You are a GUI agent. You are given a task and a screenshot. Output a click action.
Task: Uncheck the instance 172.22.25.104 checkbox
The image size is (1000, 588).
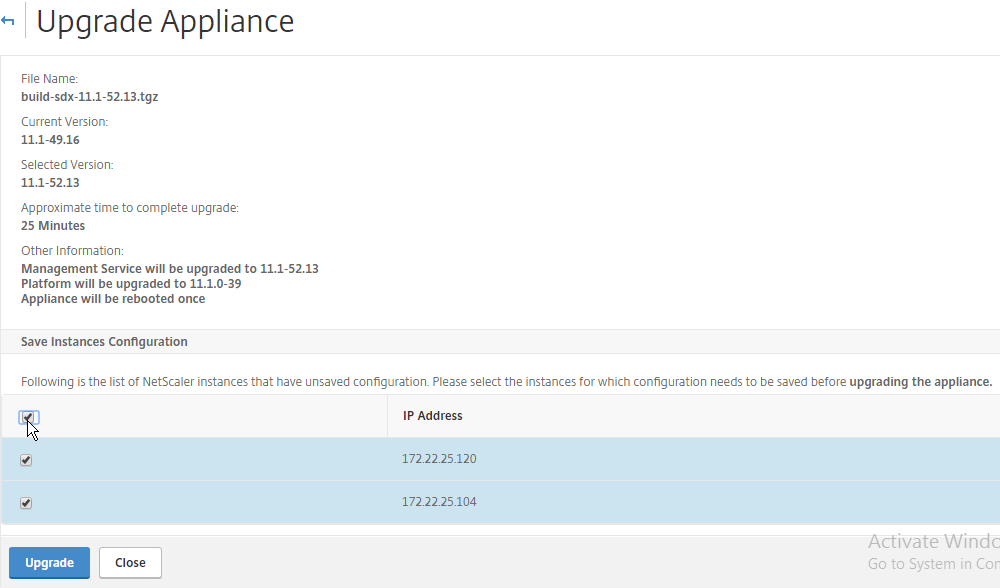coord(26,503)
